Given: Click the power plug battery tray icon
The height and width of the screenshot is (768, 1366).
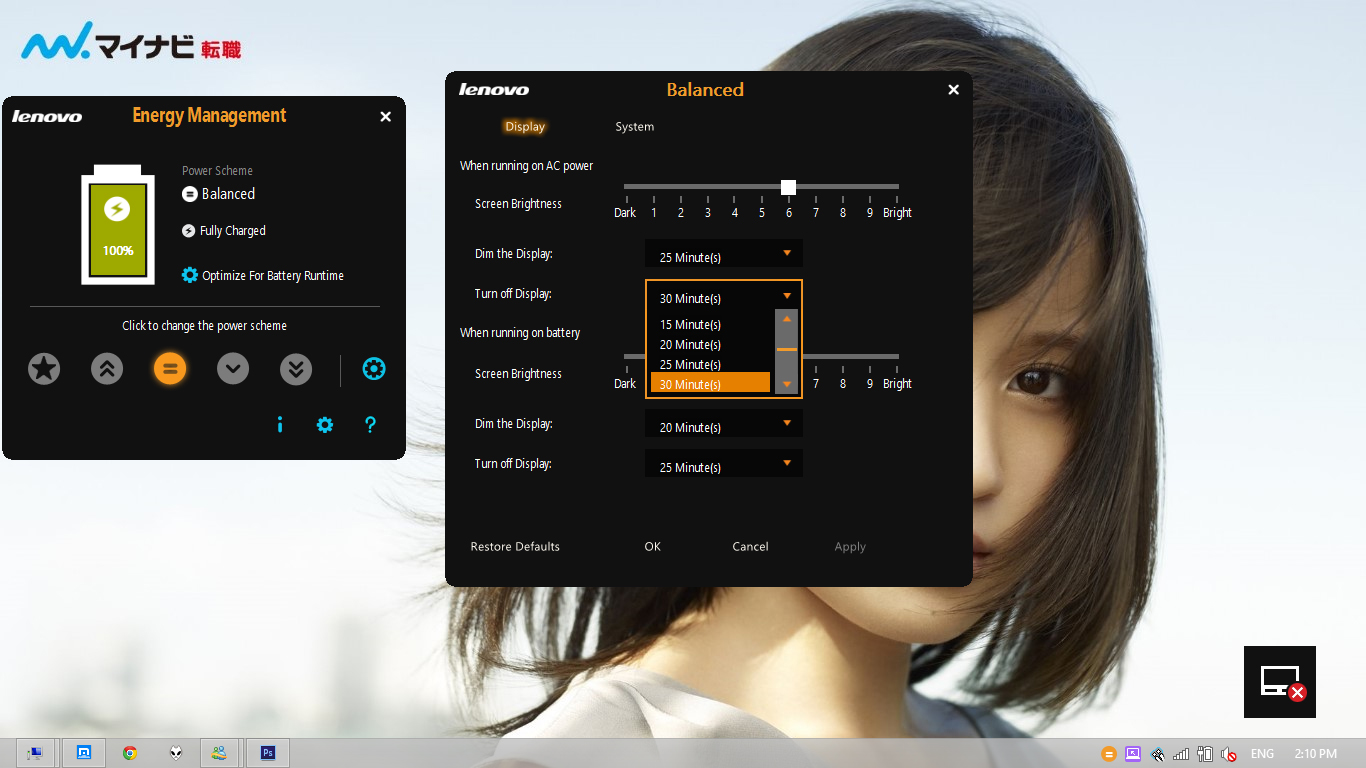Looking at the screenshot, I should pyautogui.click(x=1205, y=754).
